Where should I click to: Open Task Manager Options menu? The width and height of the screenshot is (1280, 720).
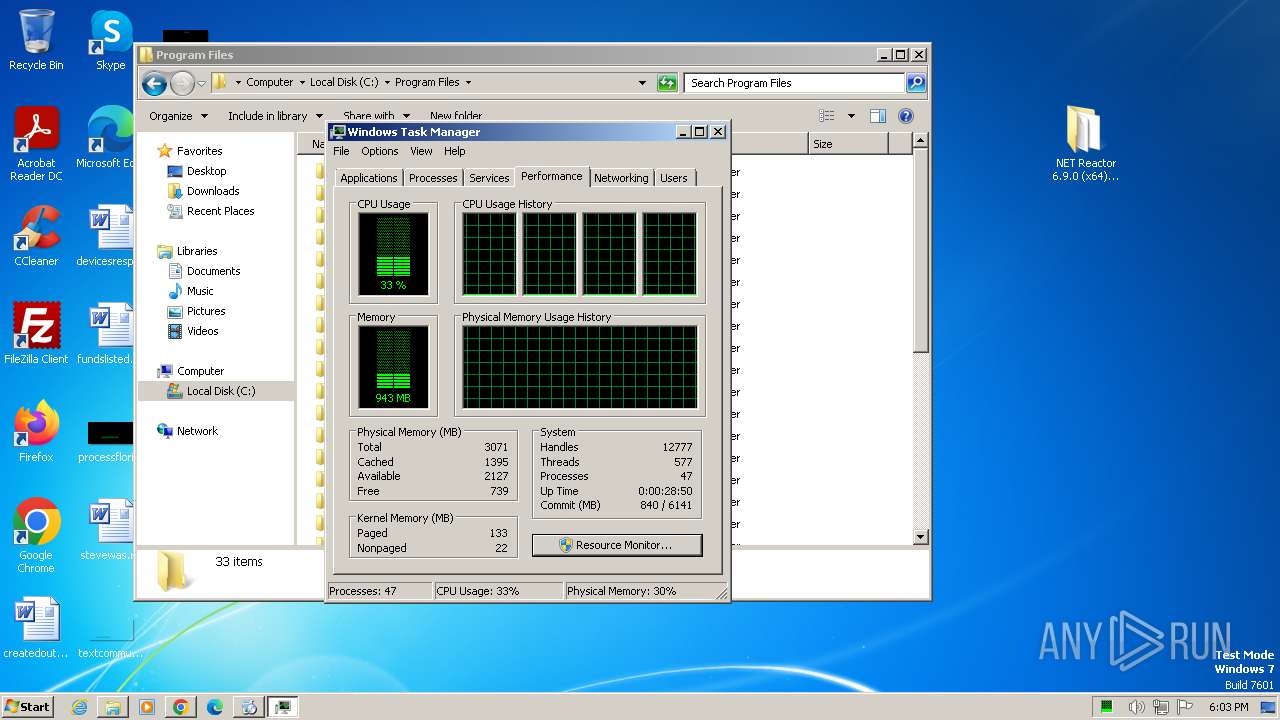point(379,151)
